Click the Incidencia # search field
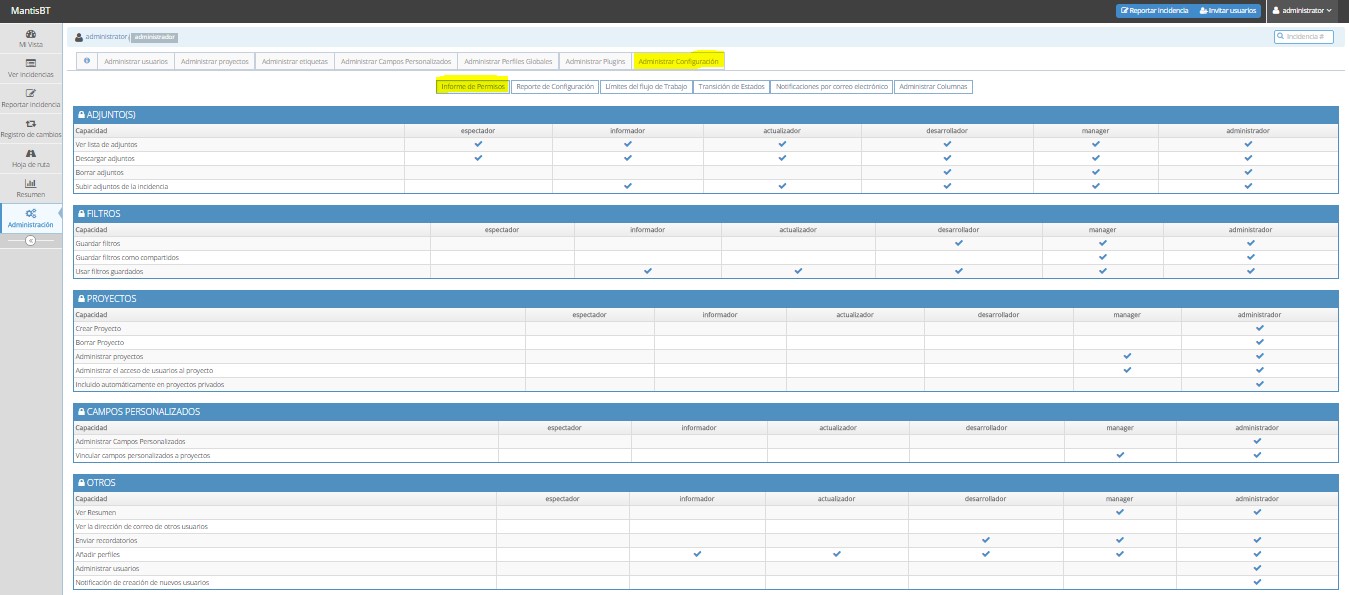The width and height of the screenshot is (1349, 595). click(x=1304, y=36)
